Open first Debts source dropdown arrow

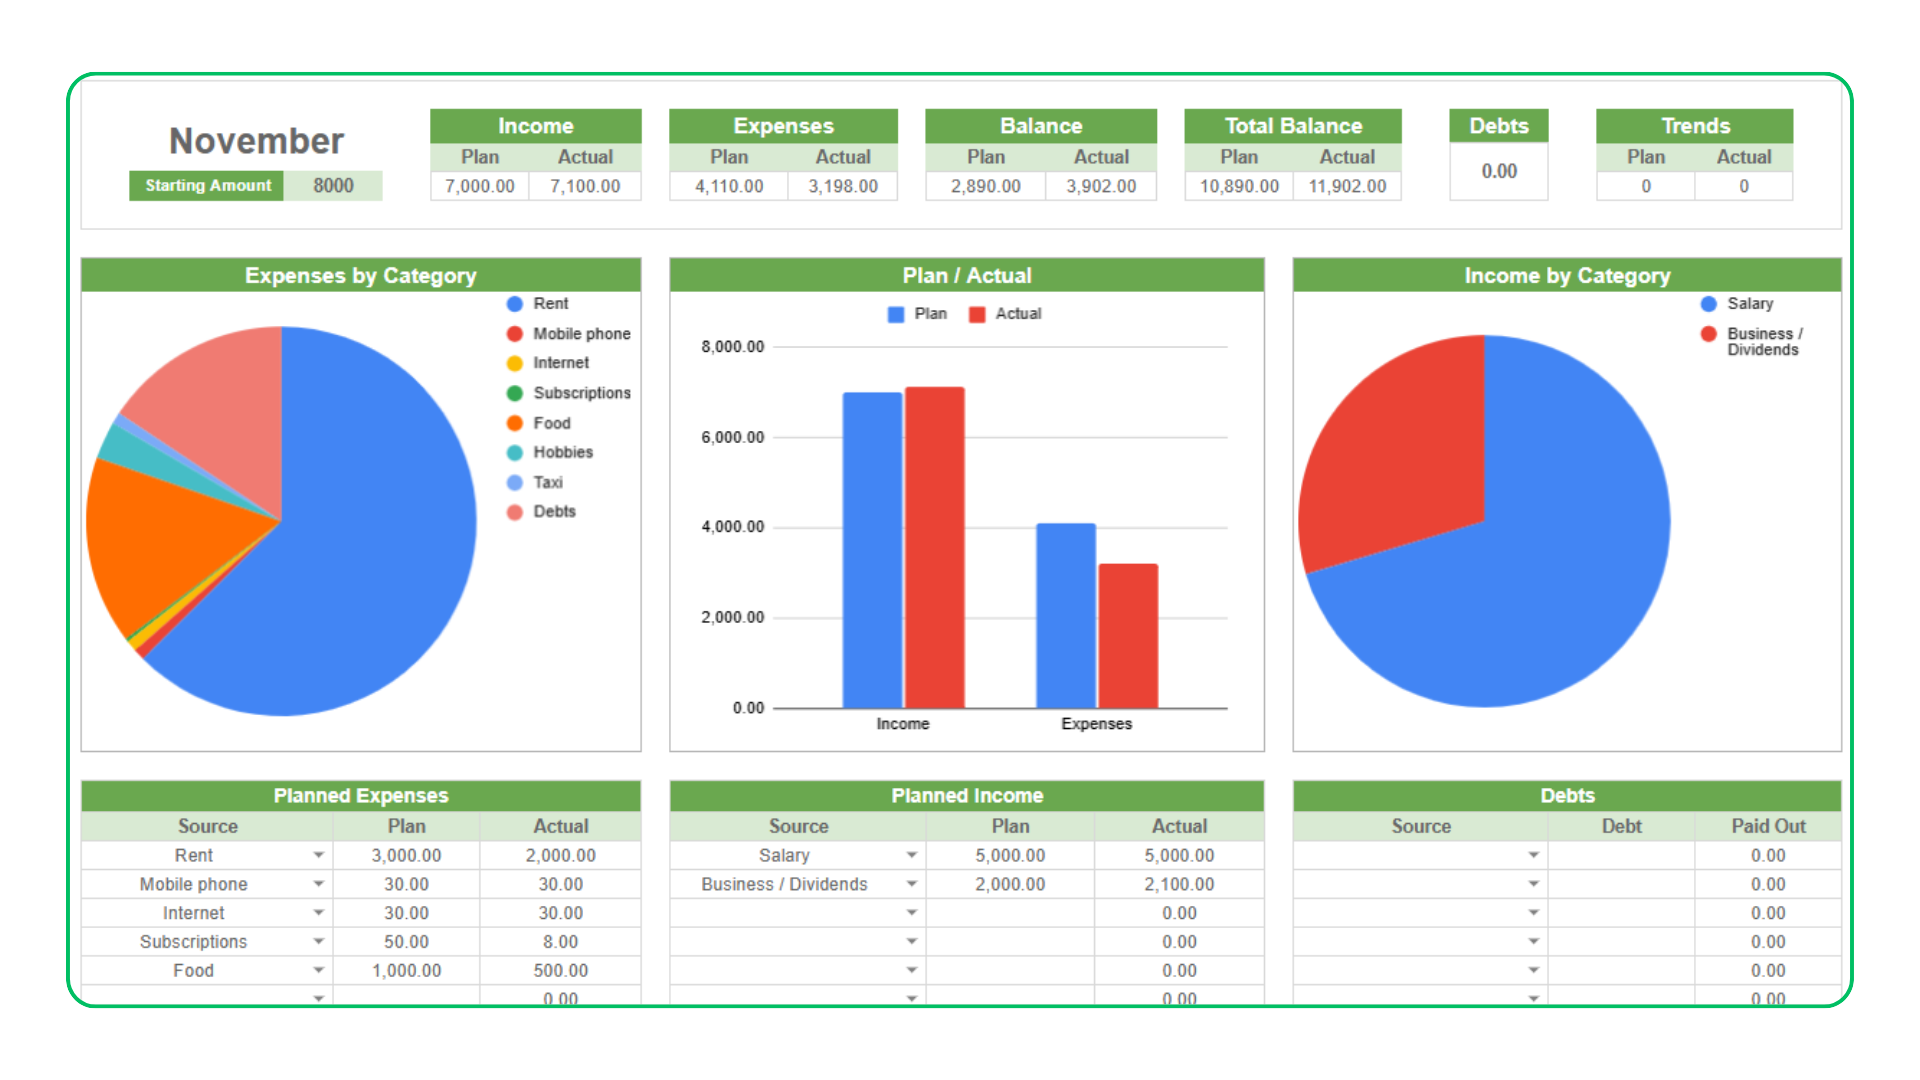pyautogui.click(x=1533, y=856)
